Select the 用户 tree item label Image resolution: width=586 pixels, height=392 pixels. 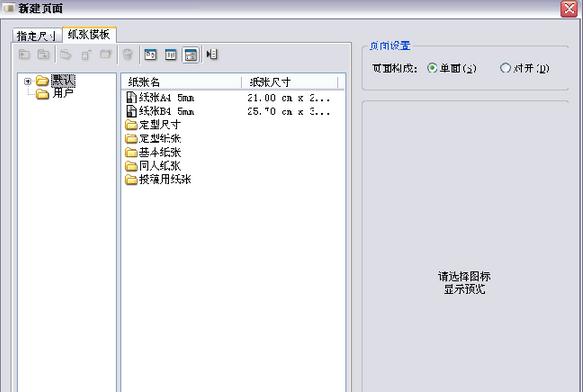point(63,93)
